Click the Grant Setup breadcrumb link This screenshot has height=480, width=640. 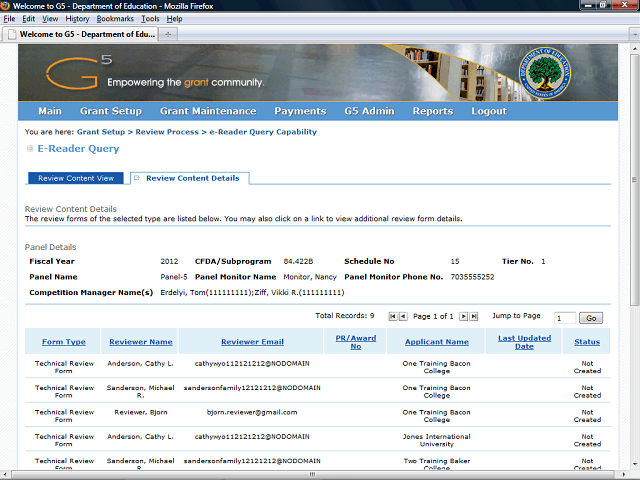pos(101,132)
